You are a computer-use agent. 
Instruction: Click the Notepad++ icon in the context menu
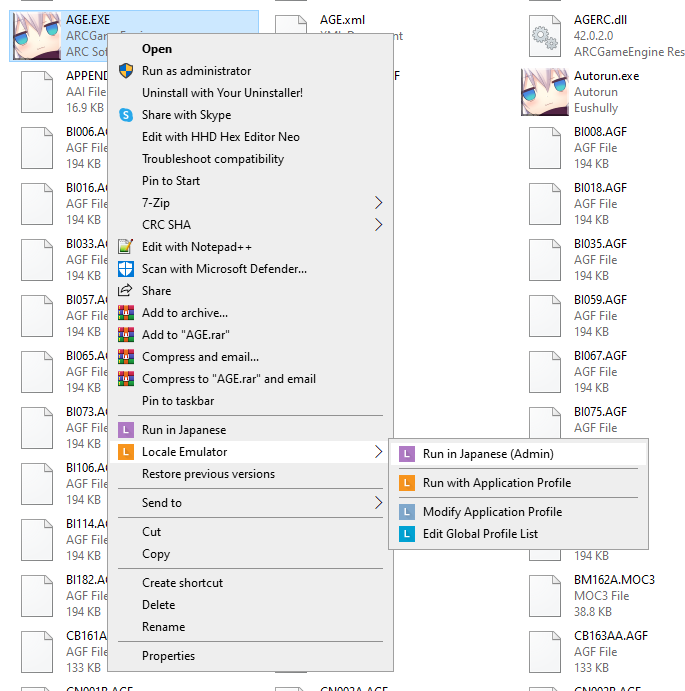tap(126, 246)
